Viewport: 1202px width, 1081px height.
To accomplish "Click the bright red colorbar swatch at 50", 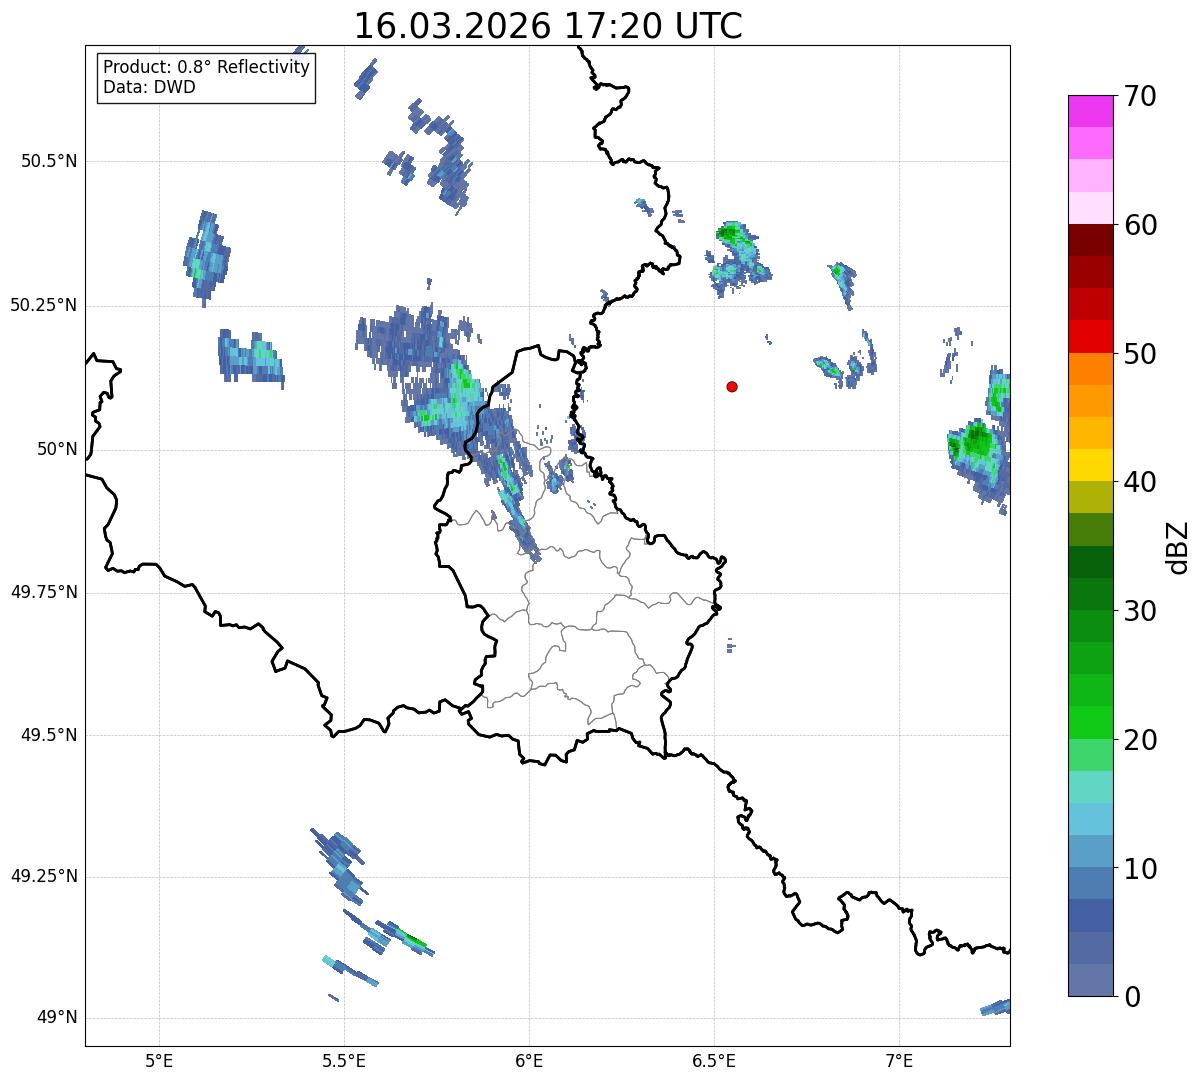I will [x=1090, y=337].
